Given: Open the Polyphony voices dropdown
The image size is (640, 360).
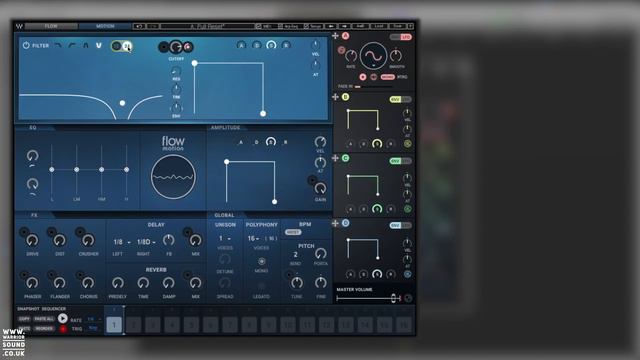Looking at the screenshot, I should (254, 238).
